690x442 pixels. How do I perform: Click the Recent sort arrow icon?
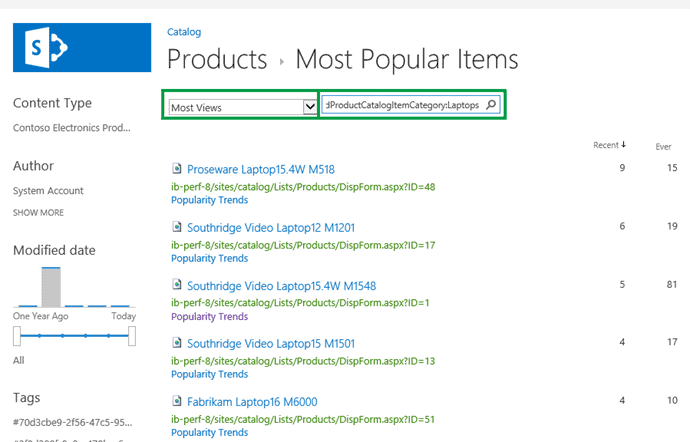624,144
